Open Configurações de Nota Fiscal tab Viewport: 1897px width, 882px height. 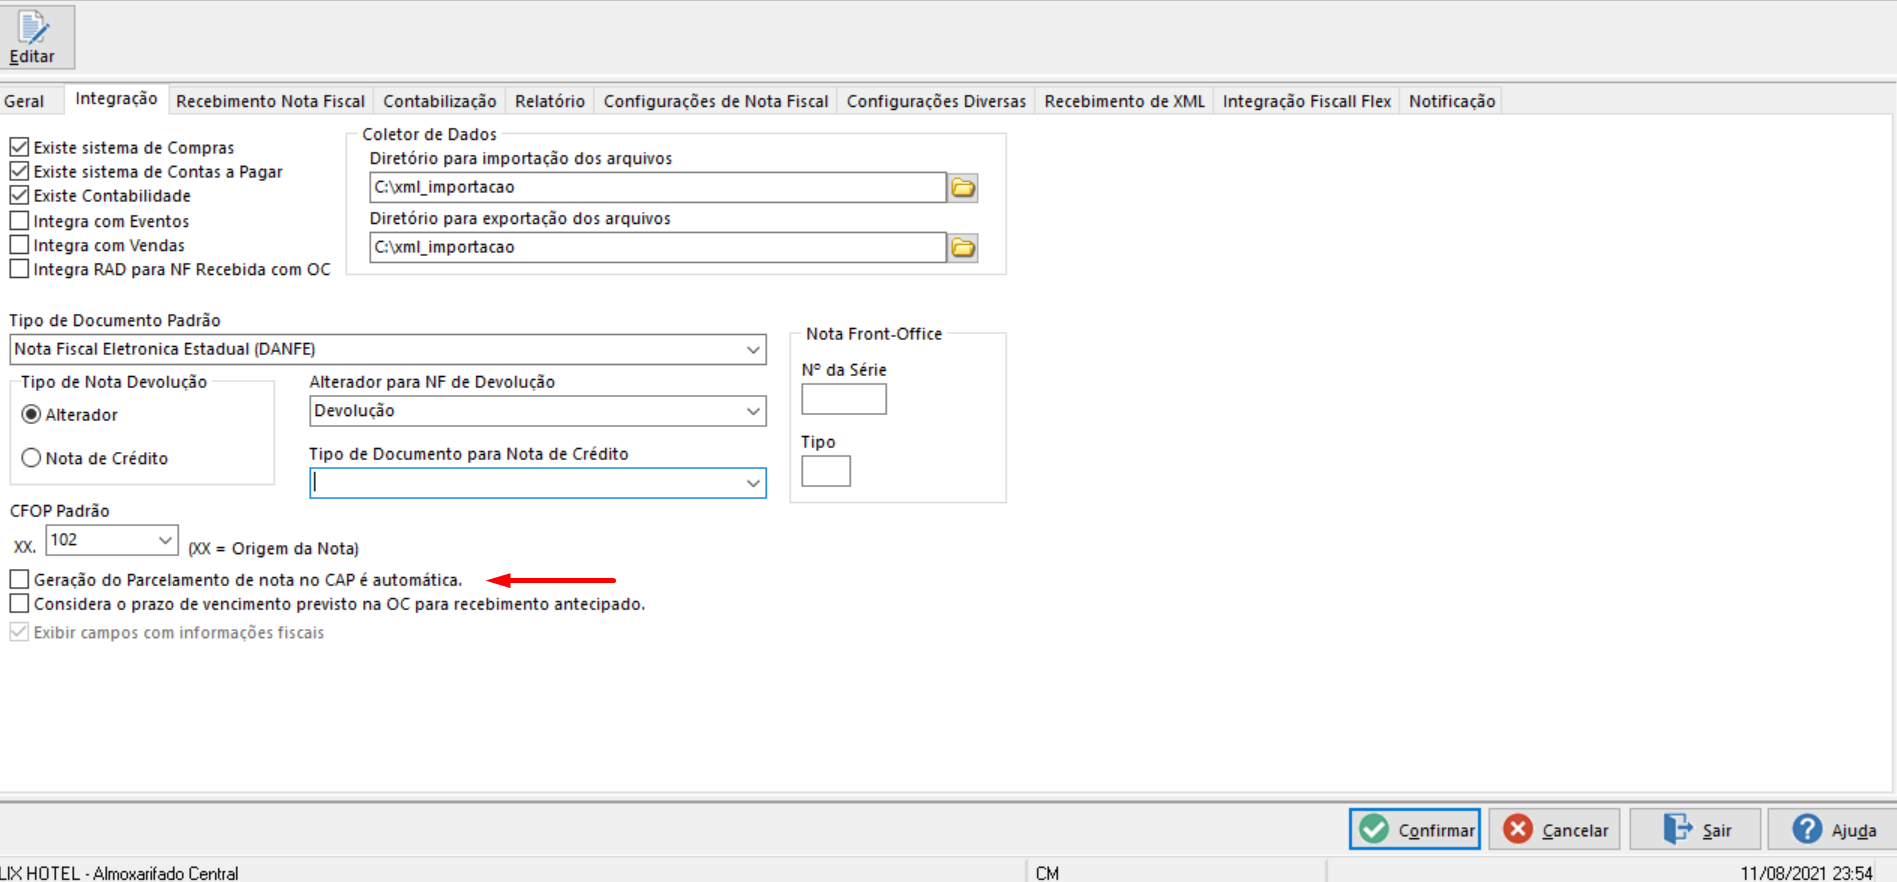(716, 101)
